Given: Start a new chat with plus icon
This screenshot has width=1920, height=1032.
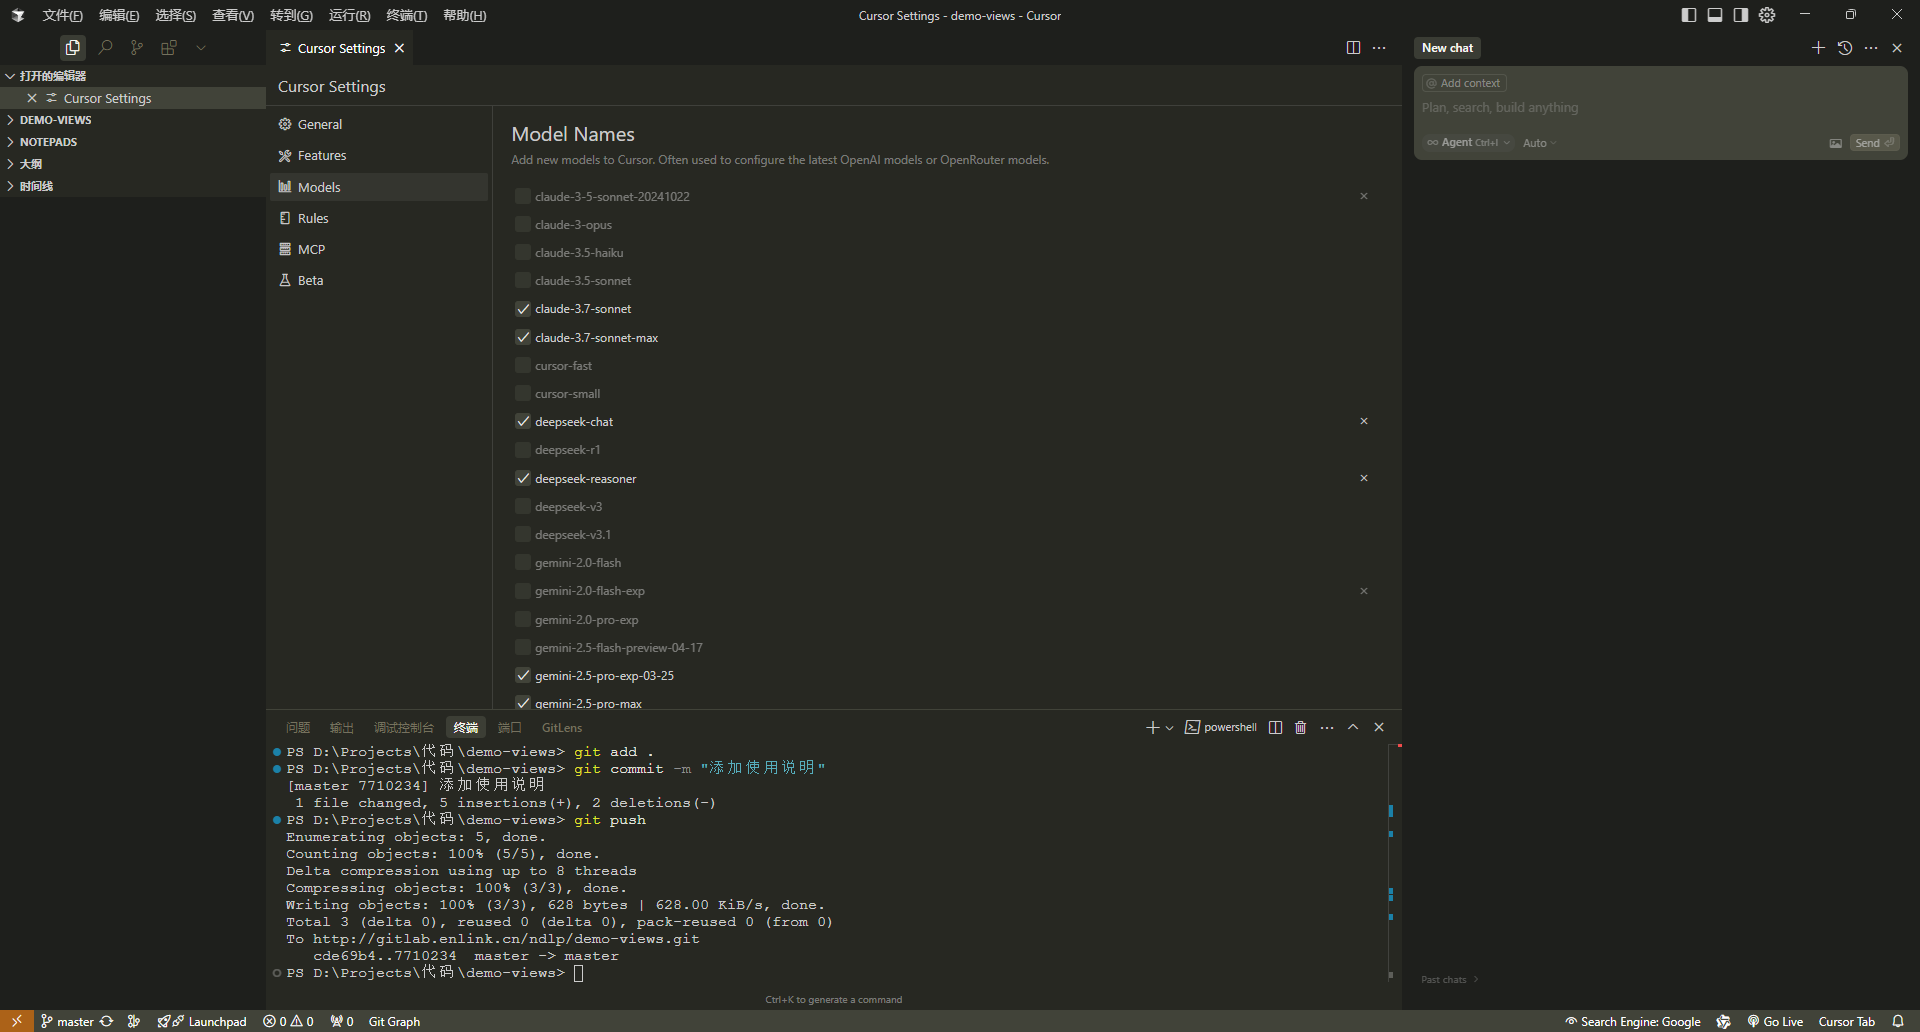Looking at the screenshot, I should [x=1818, y=47].
